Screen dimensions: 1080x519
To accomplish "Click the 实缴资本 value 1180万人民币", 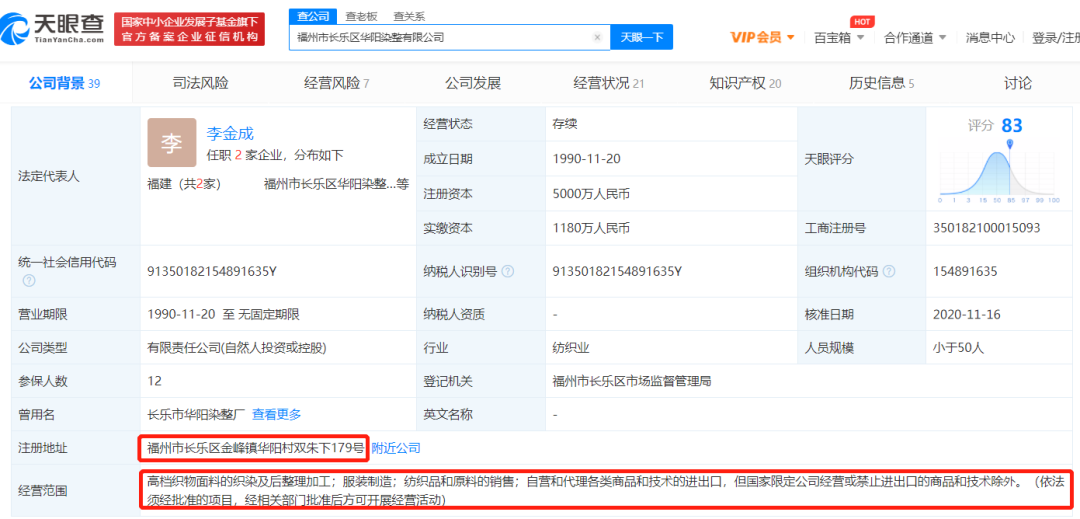I will pos(591,228).
